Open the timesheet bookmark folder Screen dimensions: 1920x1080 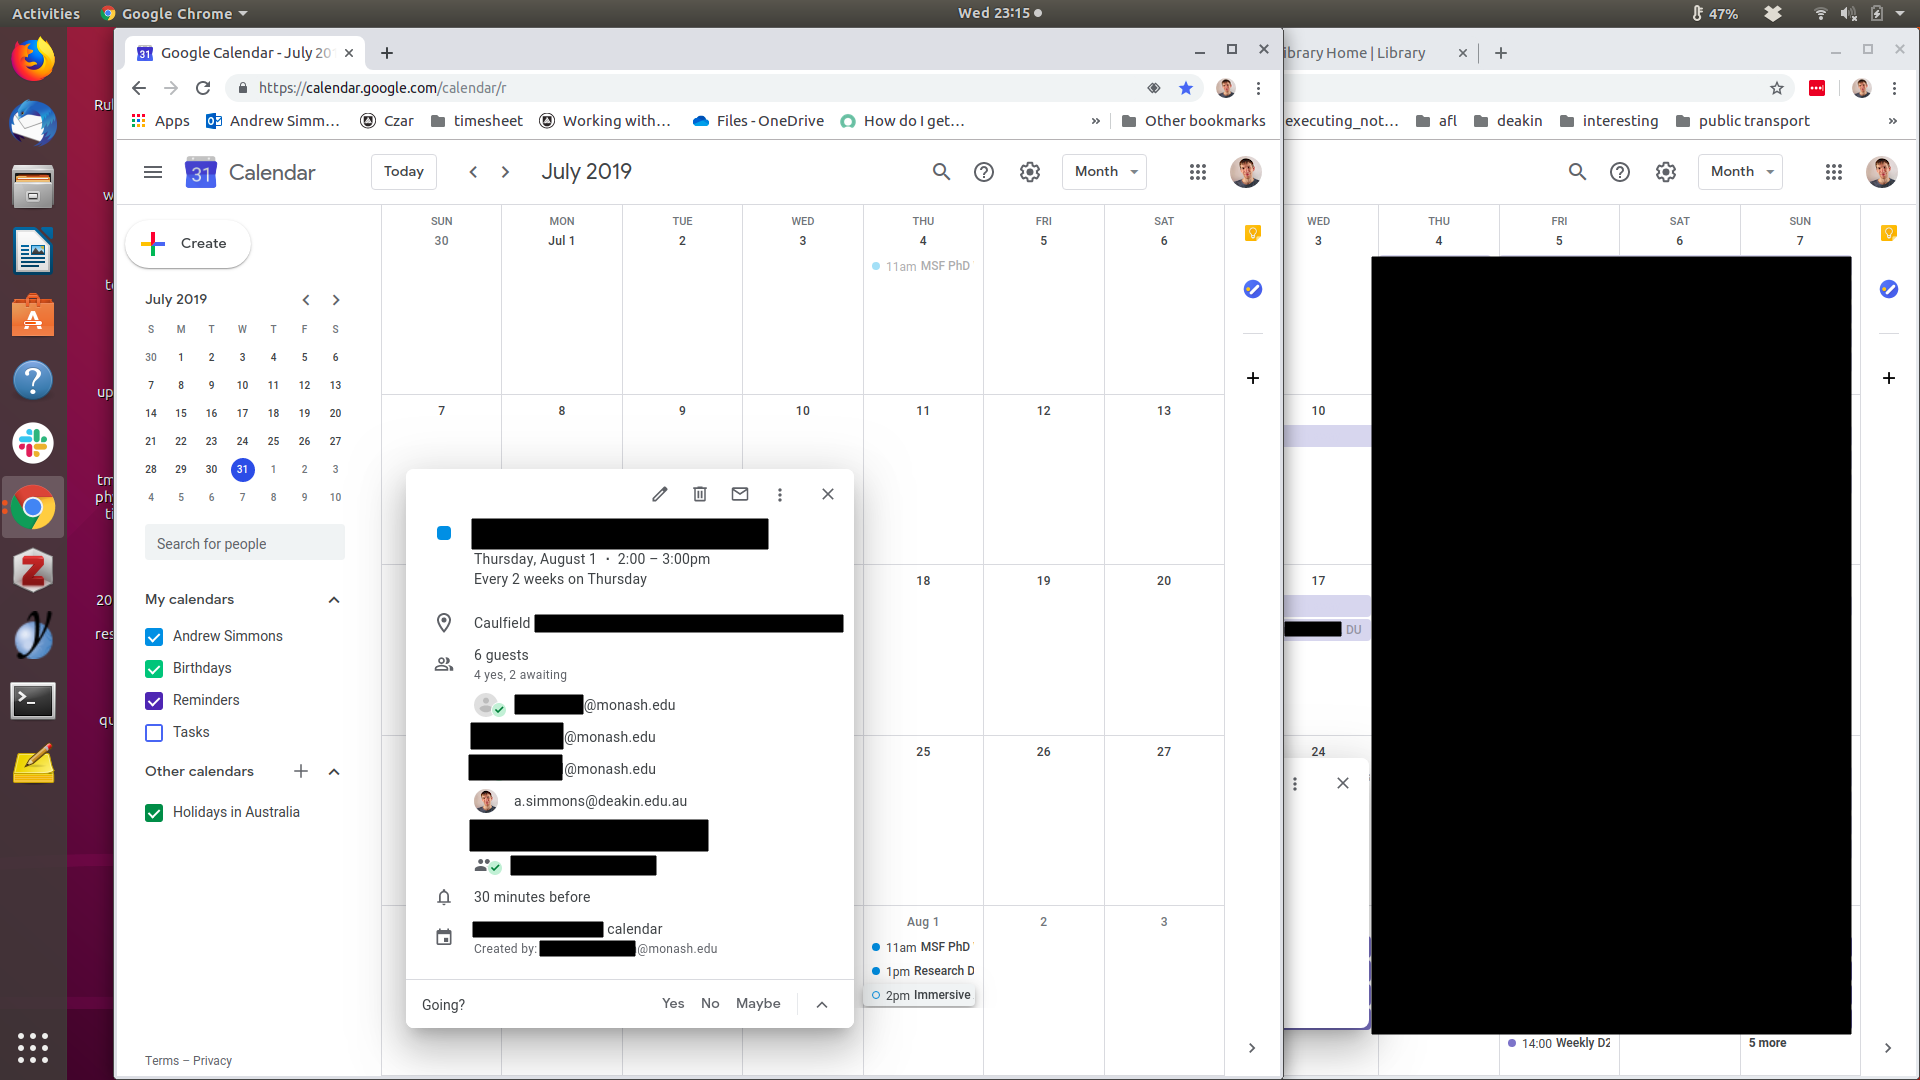click(x=477, y=121)
